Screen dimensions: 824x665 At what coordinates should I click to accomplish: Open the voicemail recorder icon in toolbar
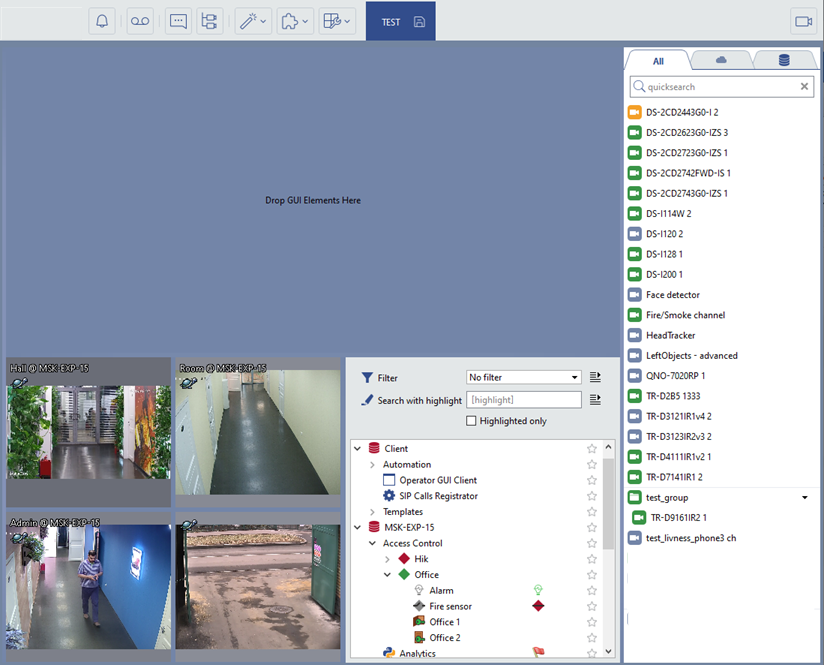(x=140, y=21)
